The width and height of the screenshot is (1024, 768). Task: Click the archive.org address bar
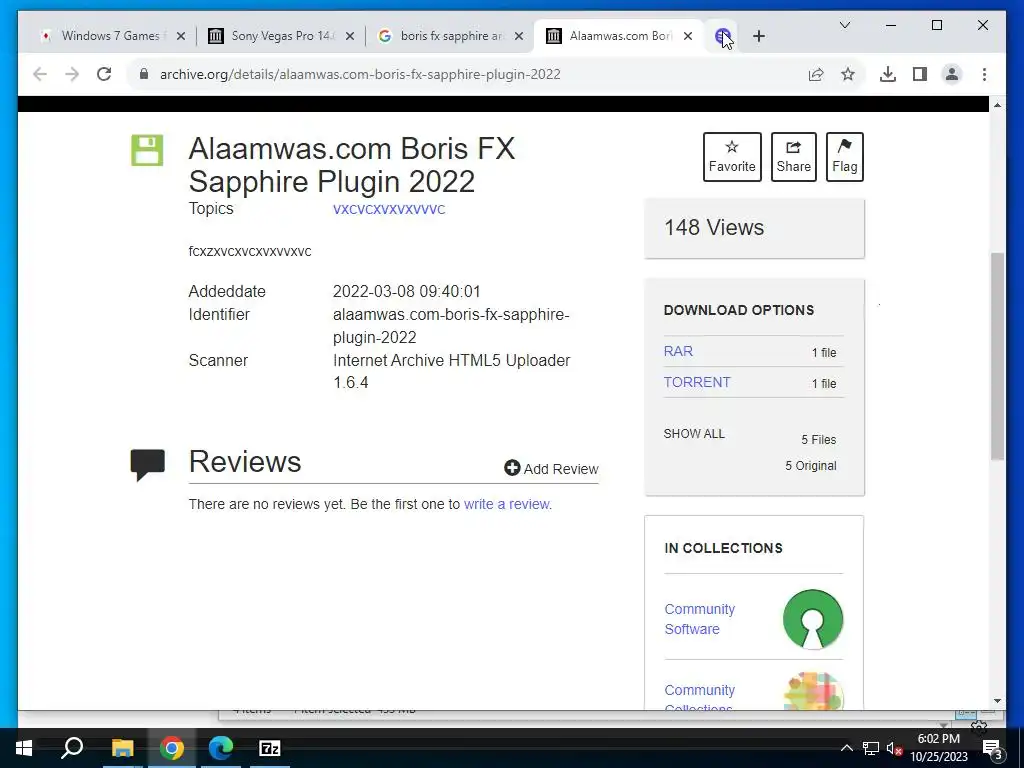[x=469, y=74]
